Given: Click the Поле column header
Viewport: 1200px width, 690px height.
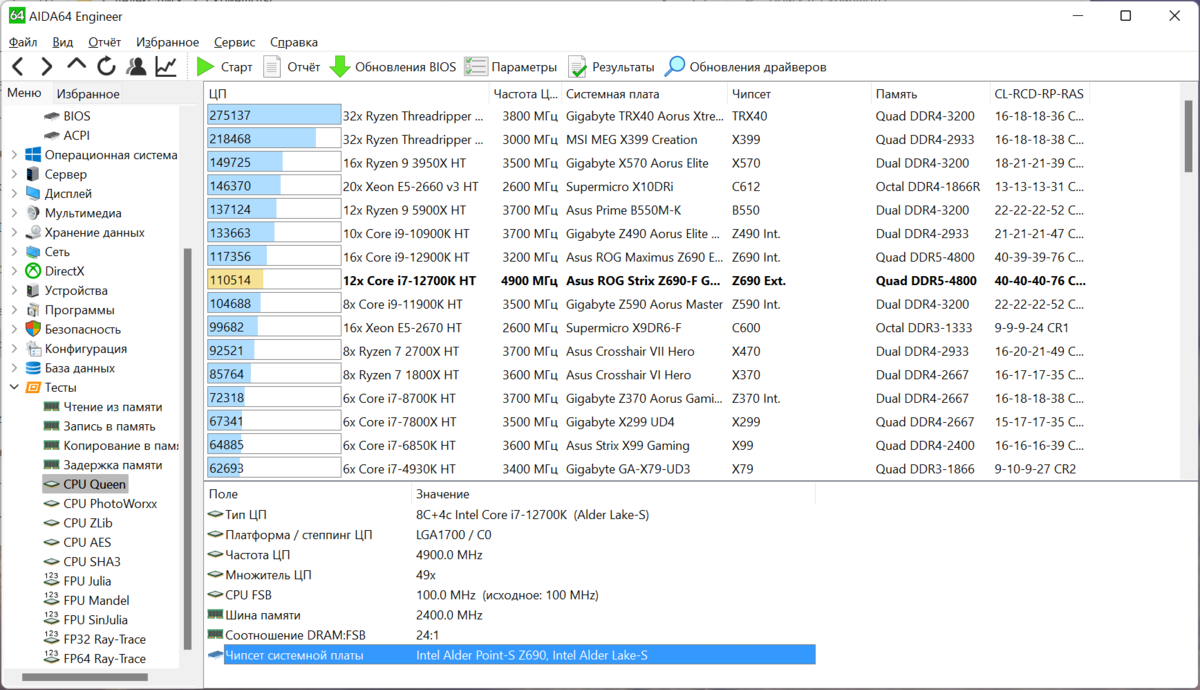Looking at the screenshot, I should tap(307, 494).
